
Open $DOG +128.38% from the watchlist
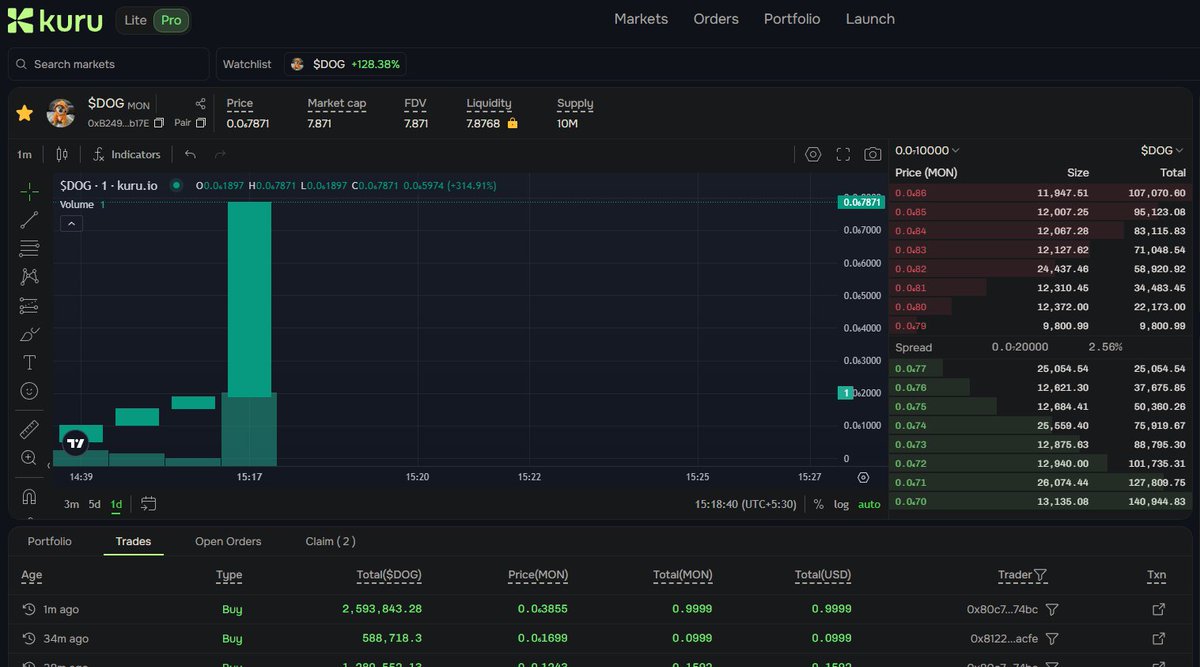[345, 64]
